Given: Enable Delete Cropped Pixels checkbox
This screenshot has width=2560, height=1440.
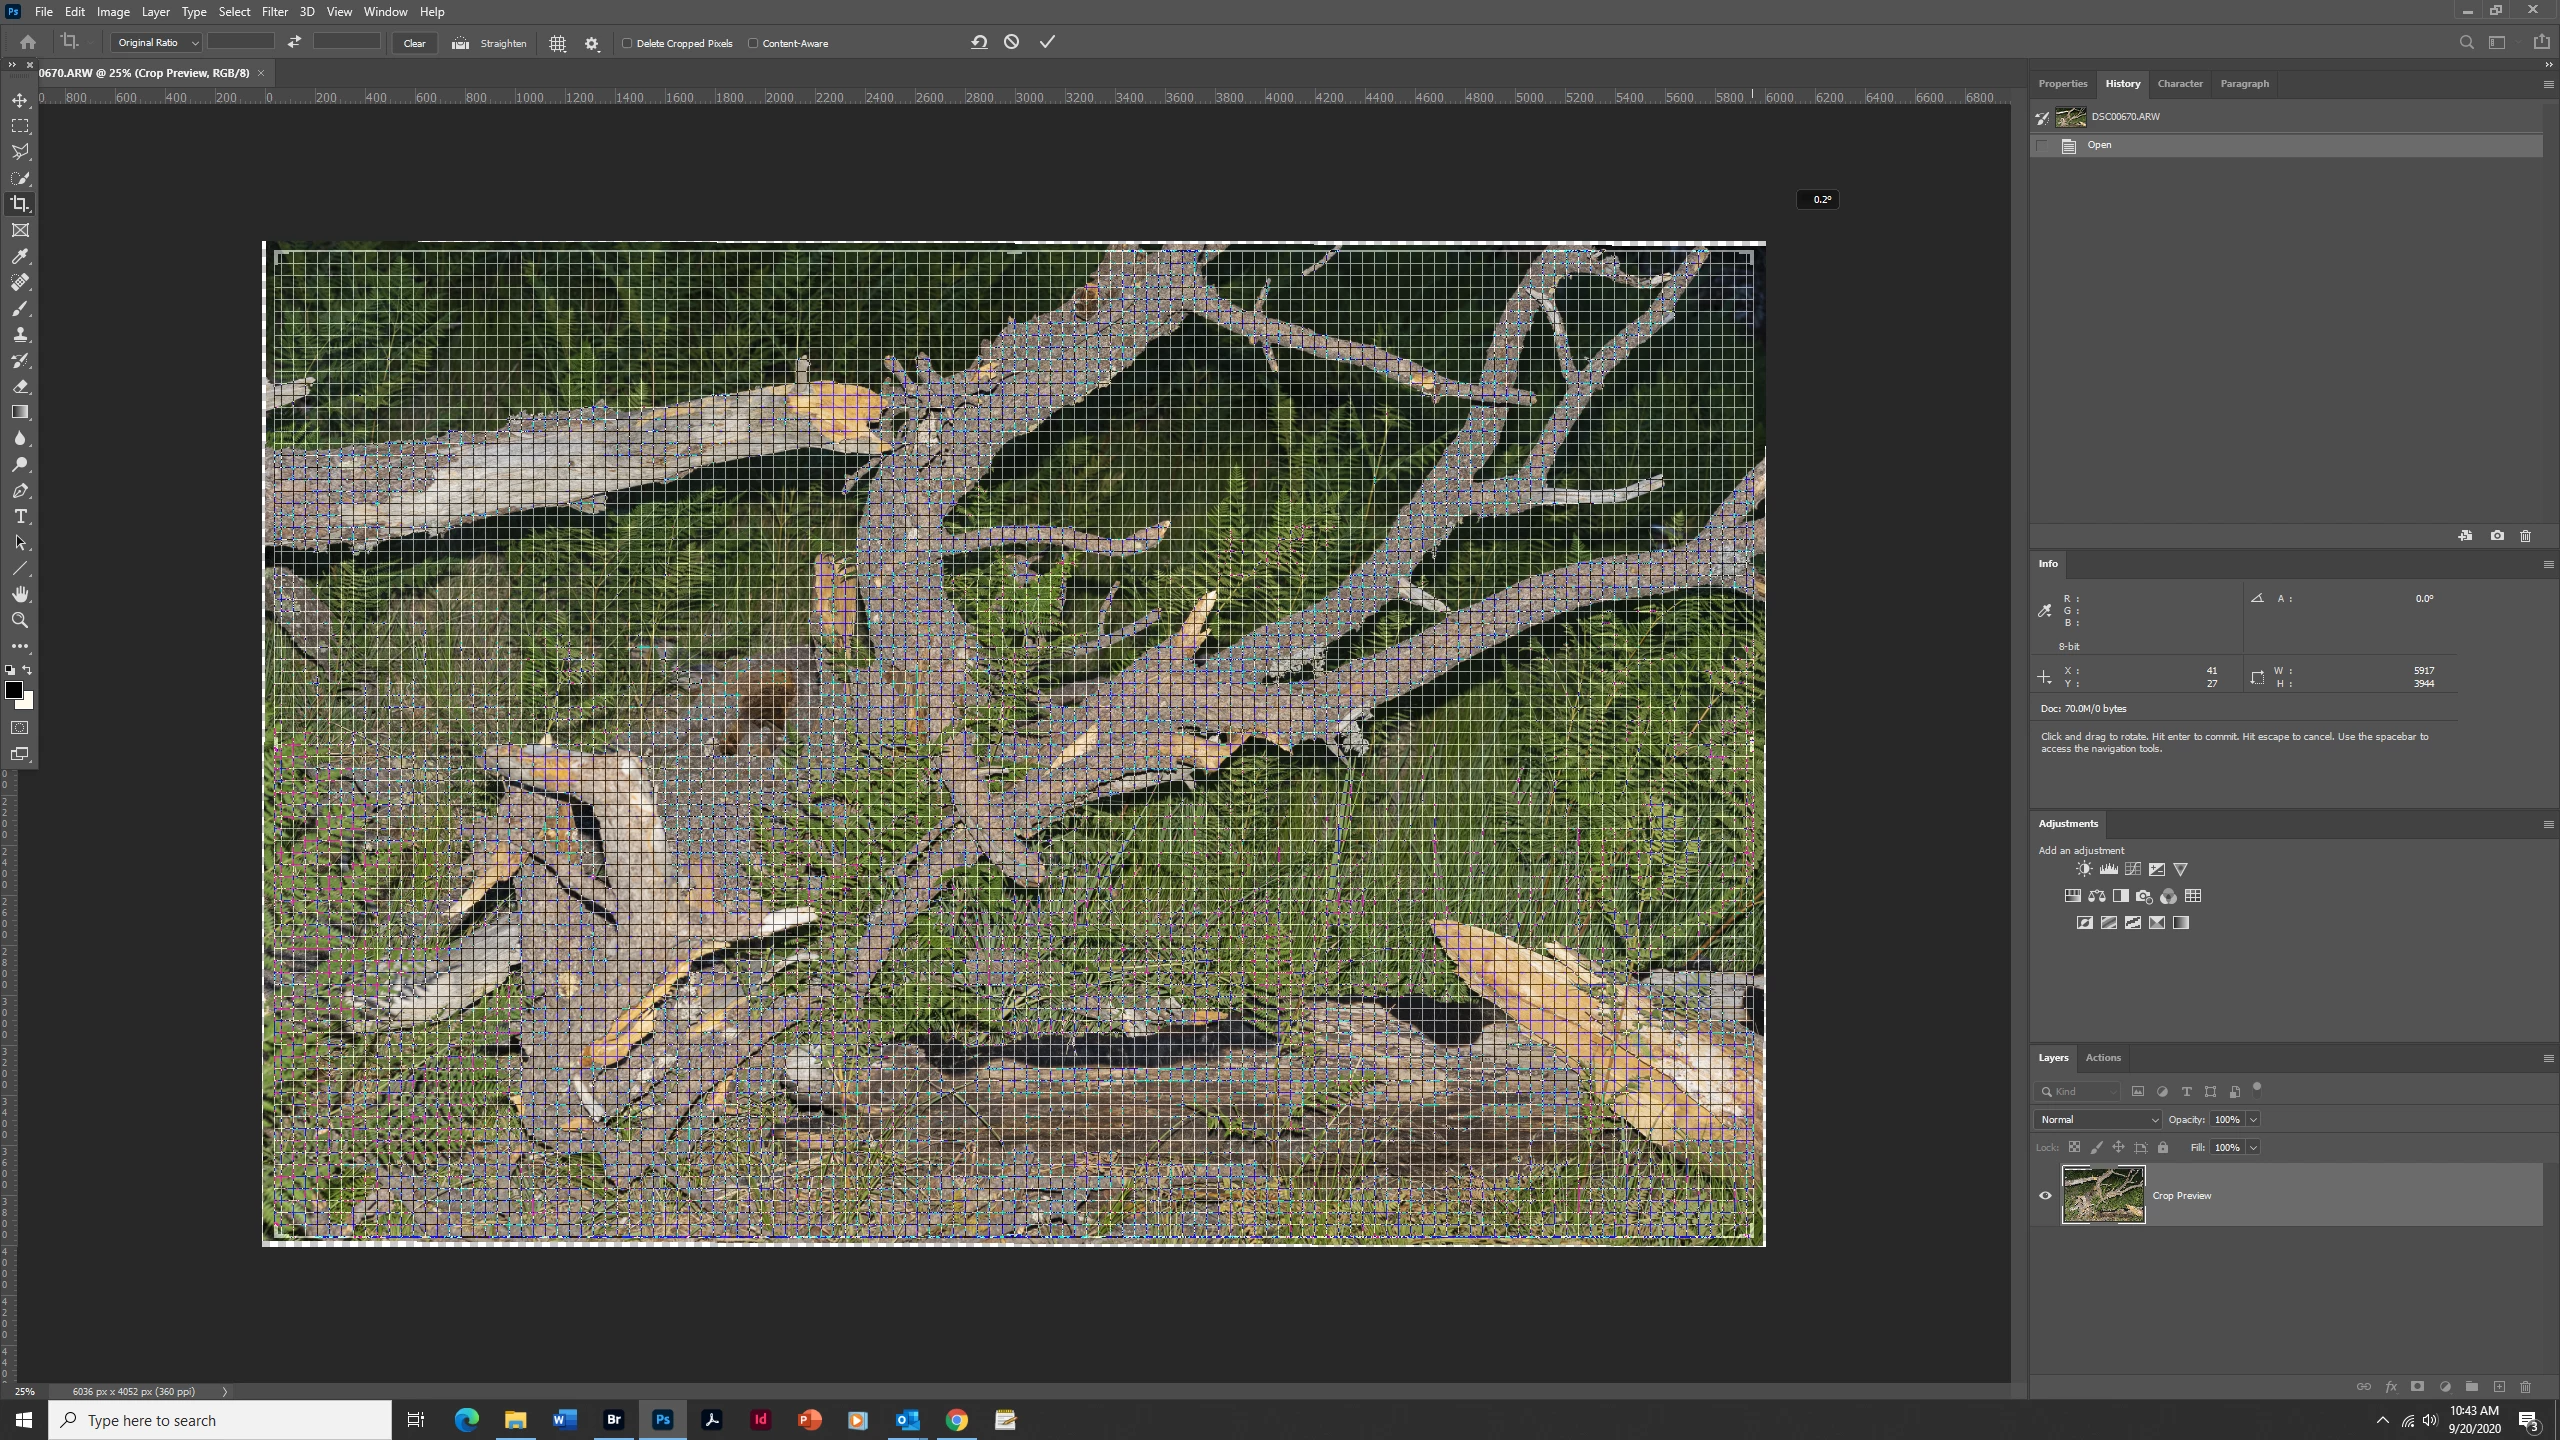Looking at the screenshot, I should (x=628, y=44).
